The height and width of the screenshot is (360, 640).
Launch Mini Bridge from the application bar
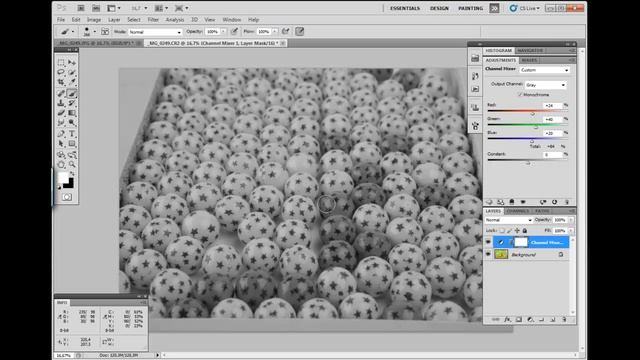(x=96, y=8)
